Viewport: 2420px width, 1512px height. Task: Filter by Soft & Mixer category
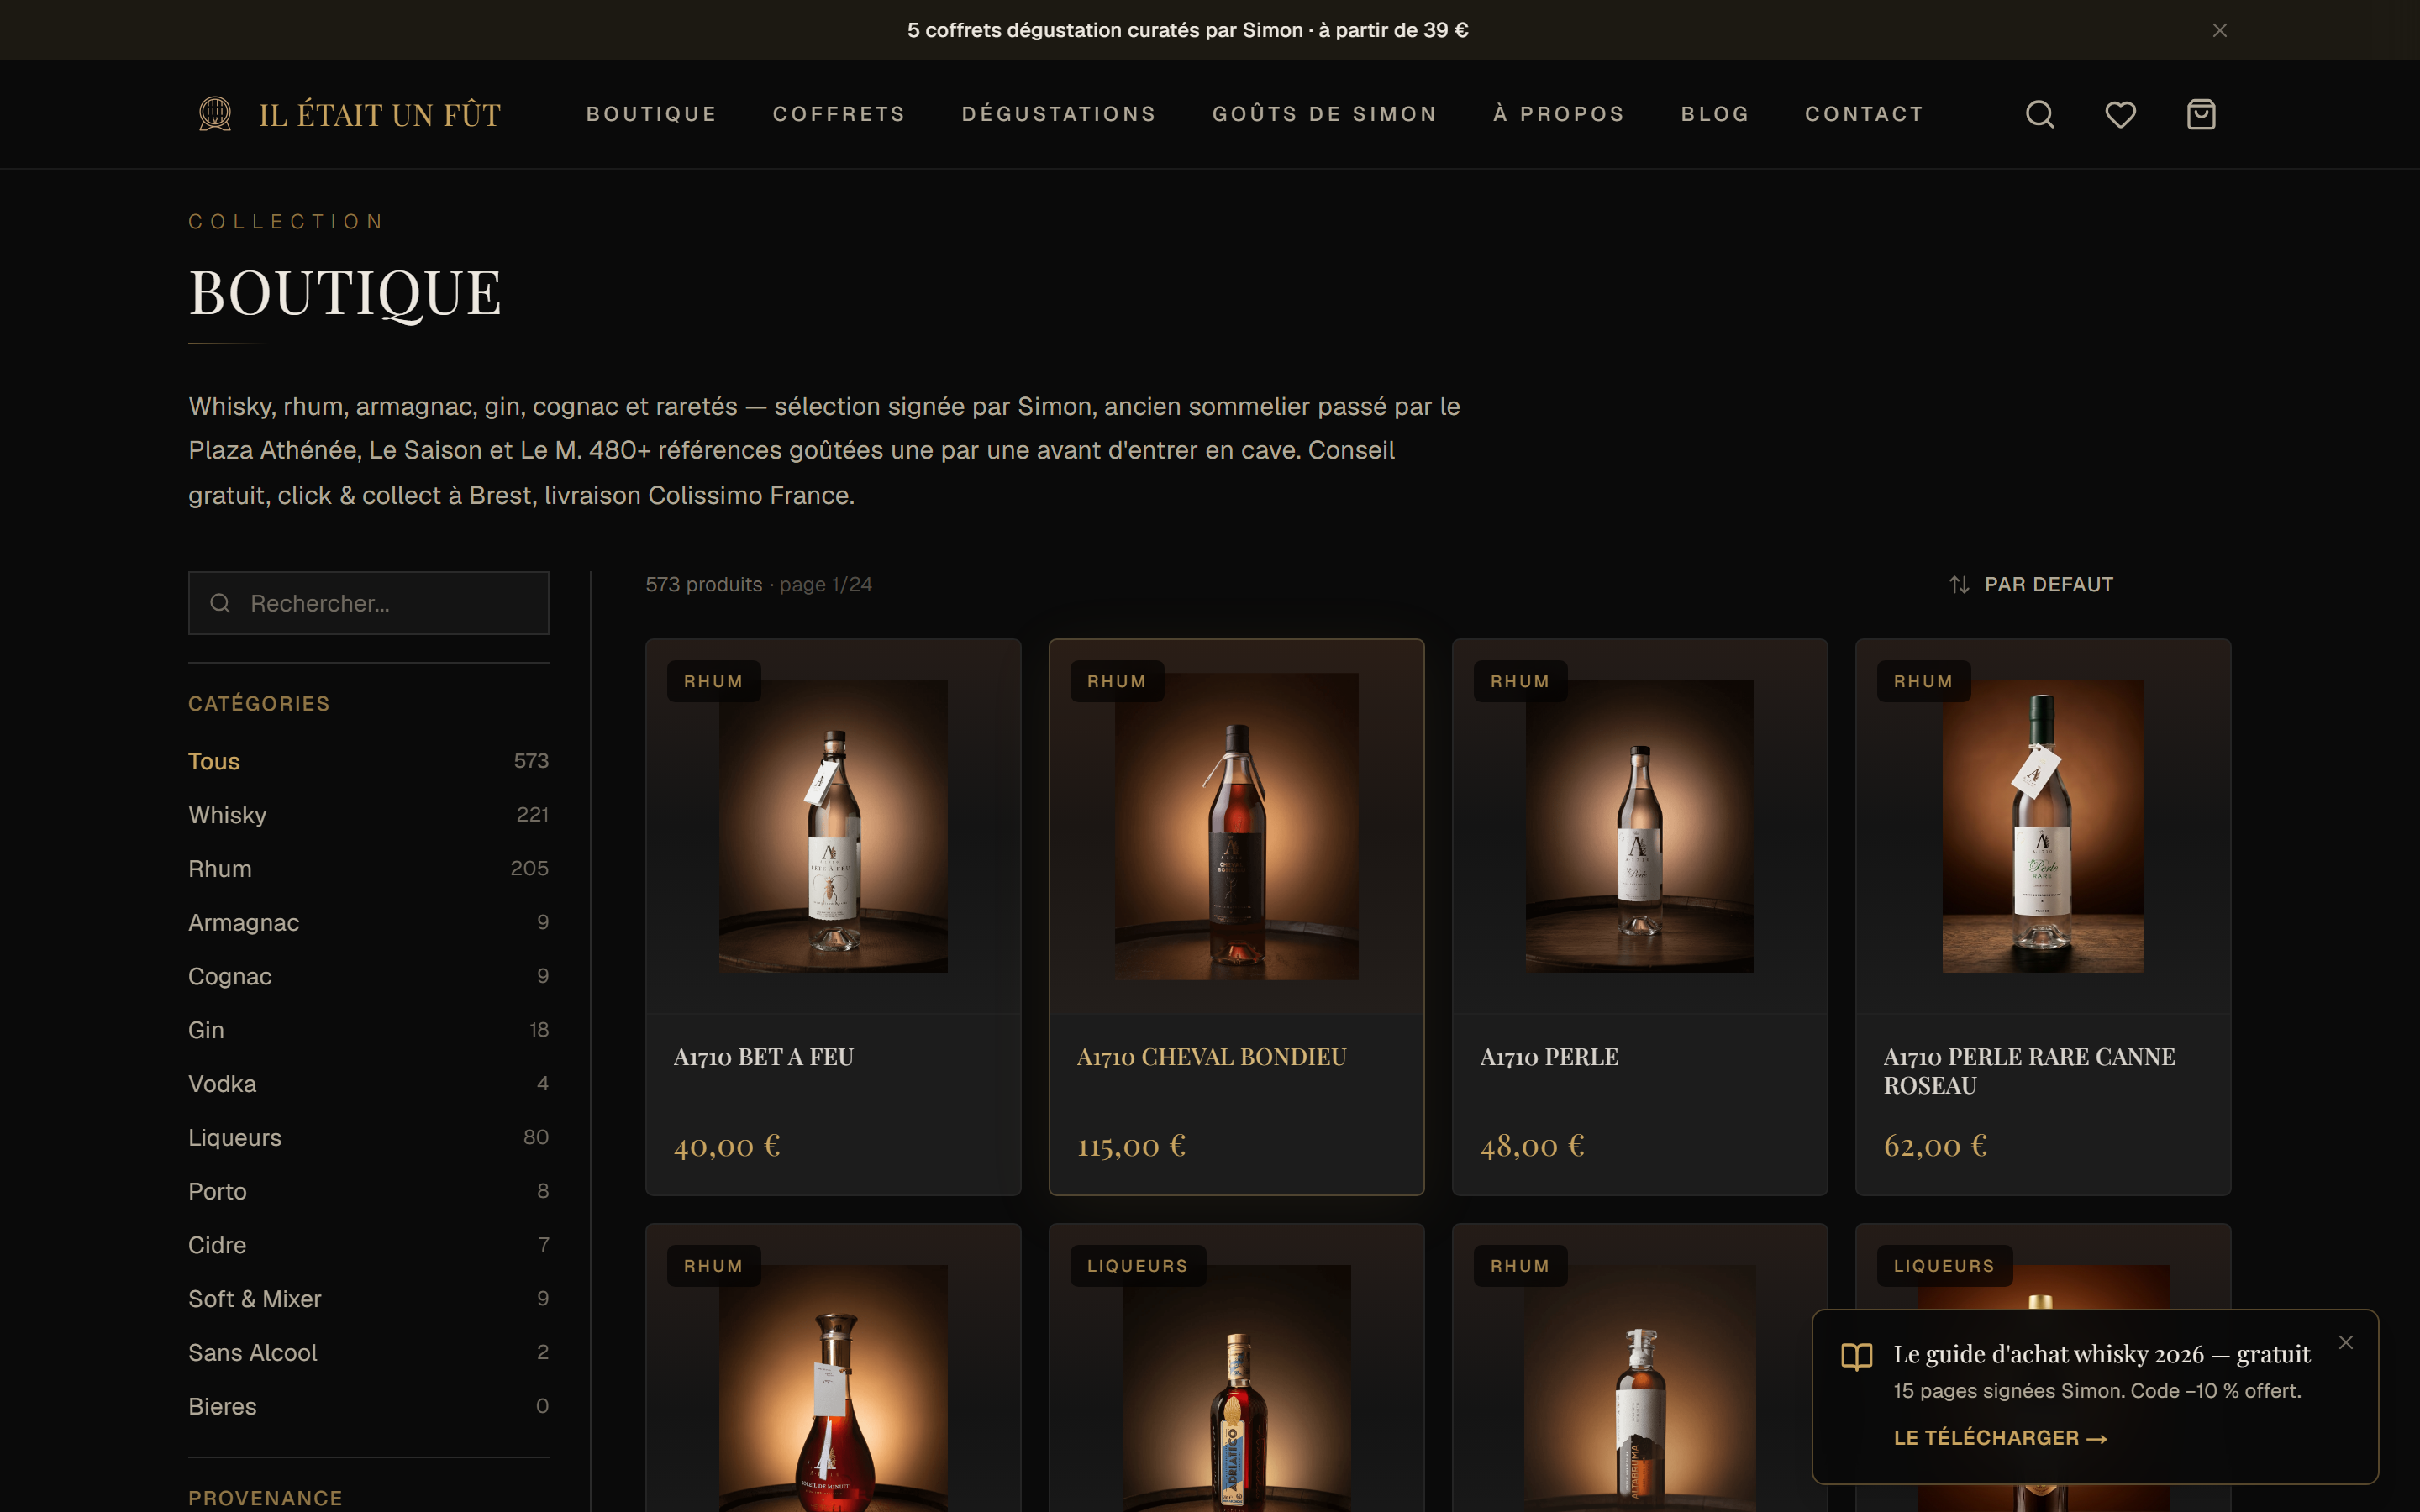coord(368,1299)
